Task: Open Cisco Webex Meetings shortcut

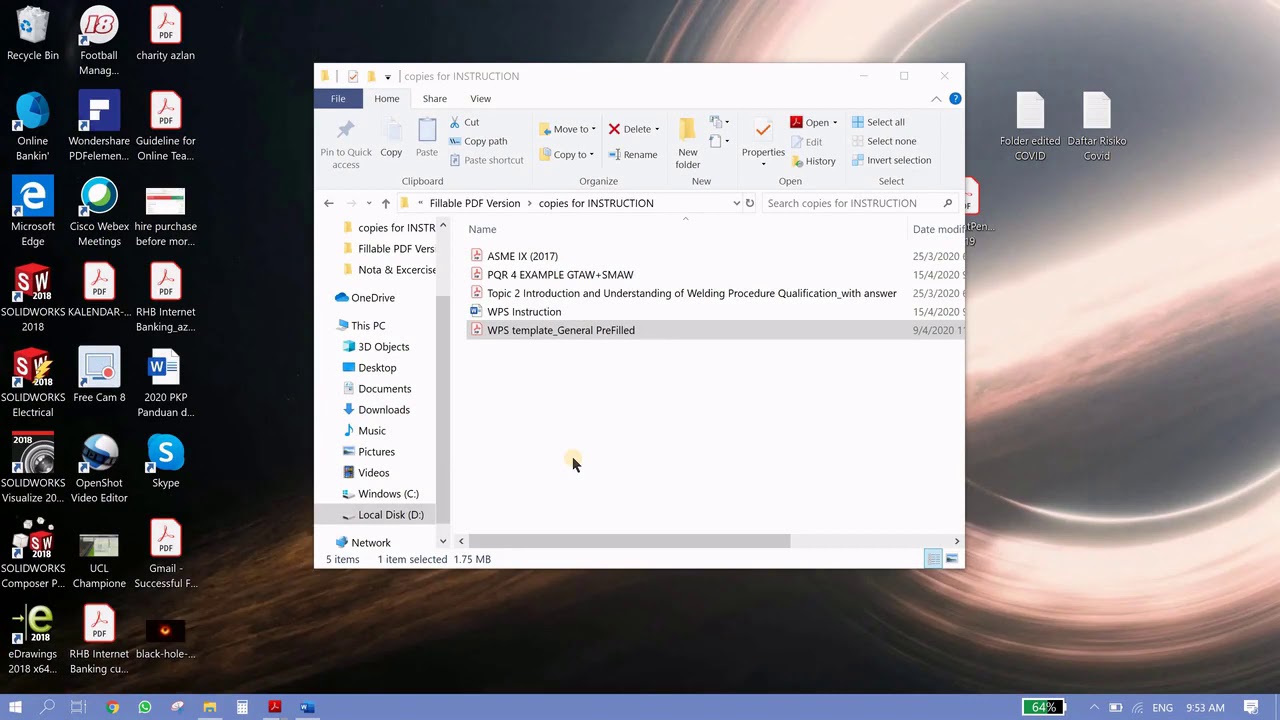Action: [x=99, y=212]
